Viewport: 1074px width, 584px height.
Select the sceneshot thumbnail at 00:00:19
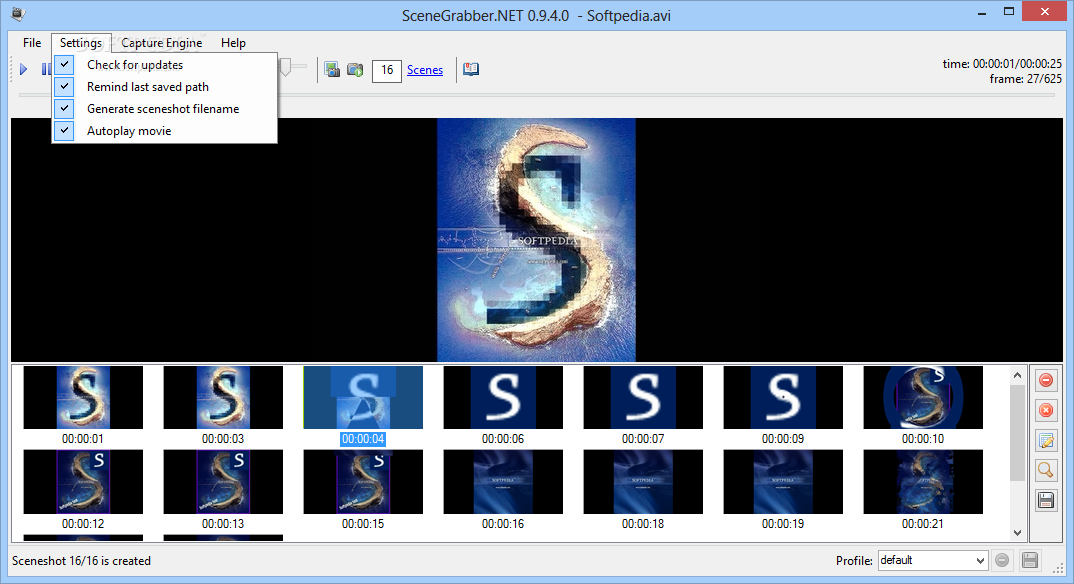pyautogui.click(x=783, y=482)
